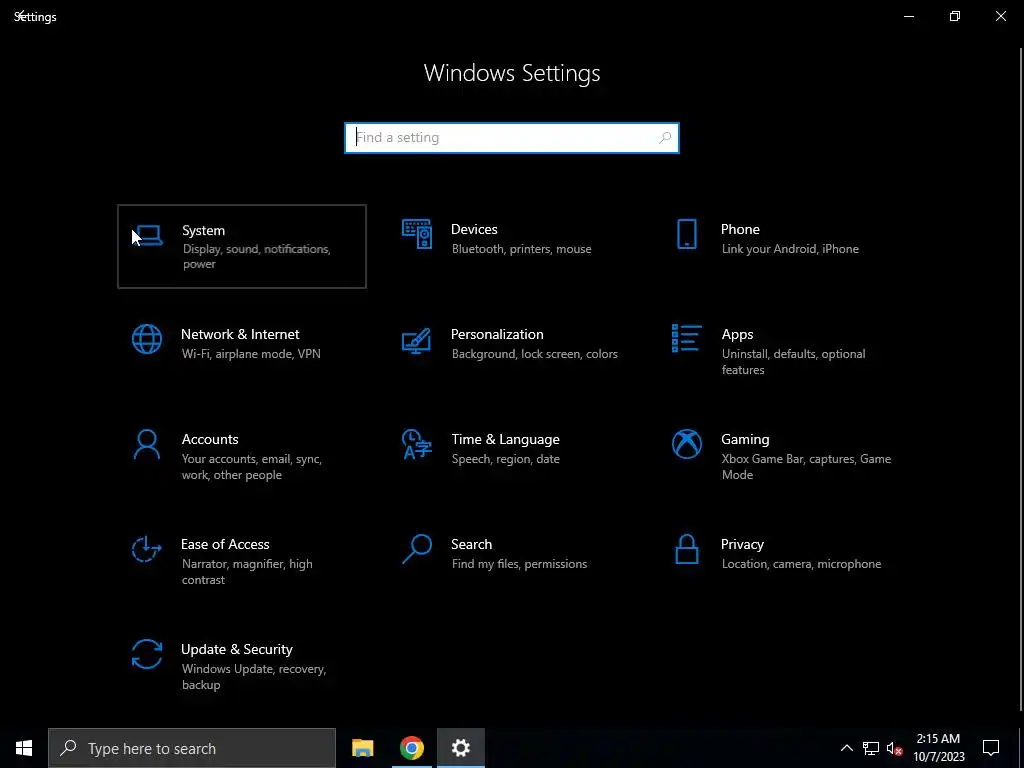This screenshot has width=1024, height=768.
Task: Open Google Chrome from the taskbar
Action: (x=411, y=748)
